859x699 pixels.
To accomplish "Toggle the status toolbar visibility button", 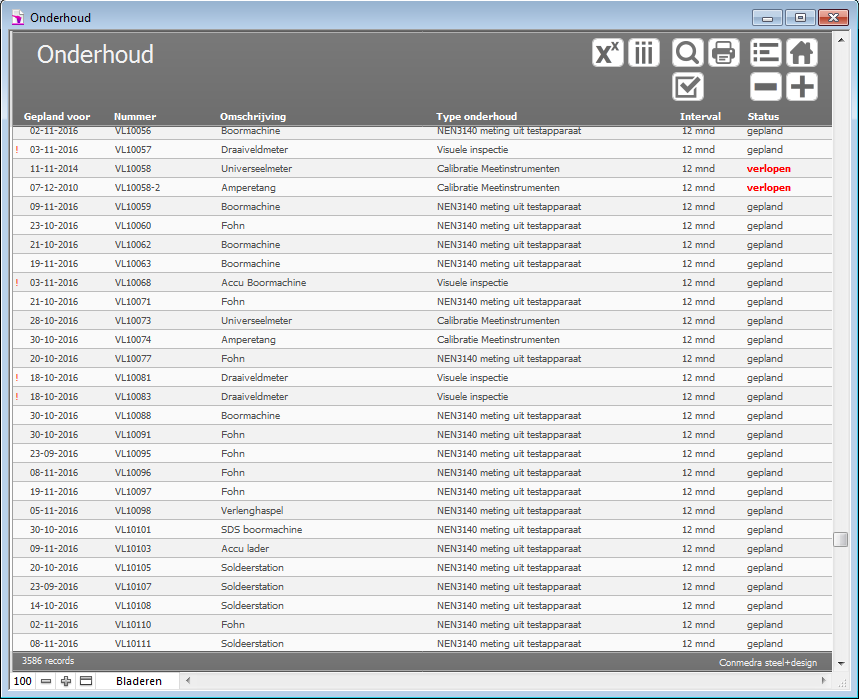I will point(86,681).
